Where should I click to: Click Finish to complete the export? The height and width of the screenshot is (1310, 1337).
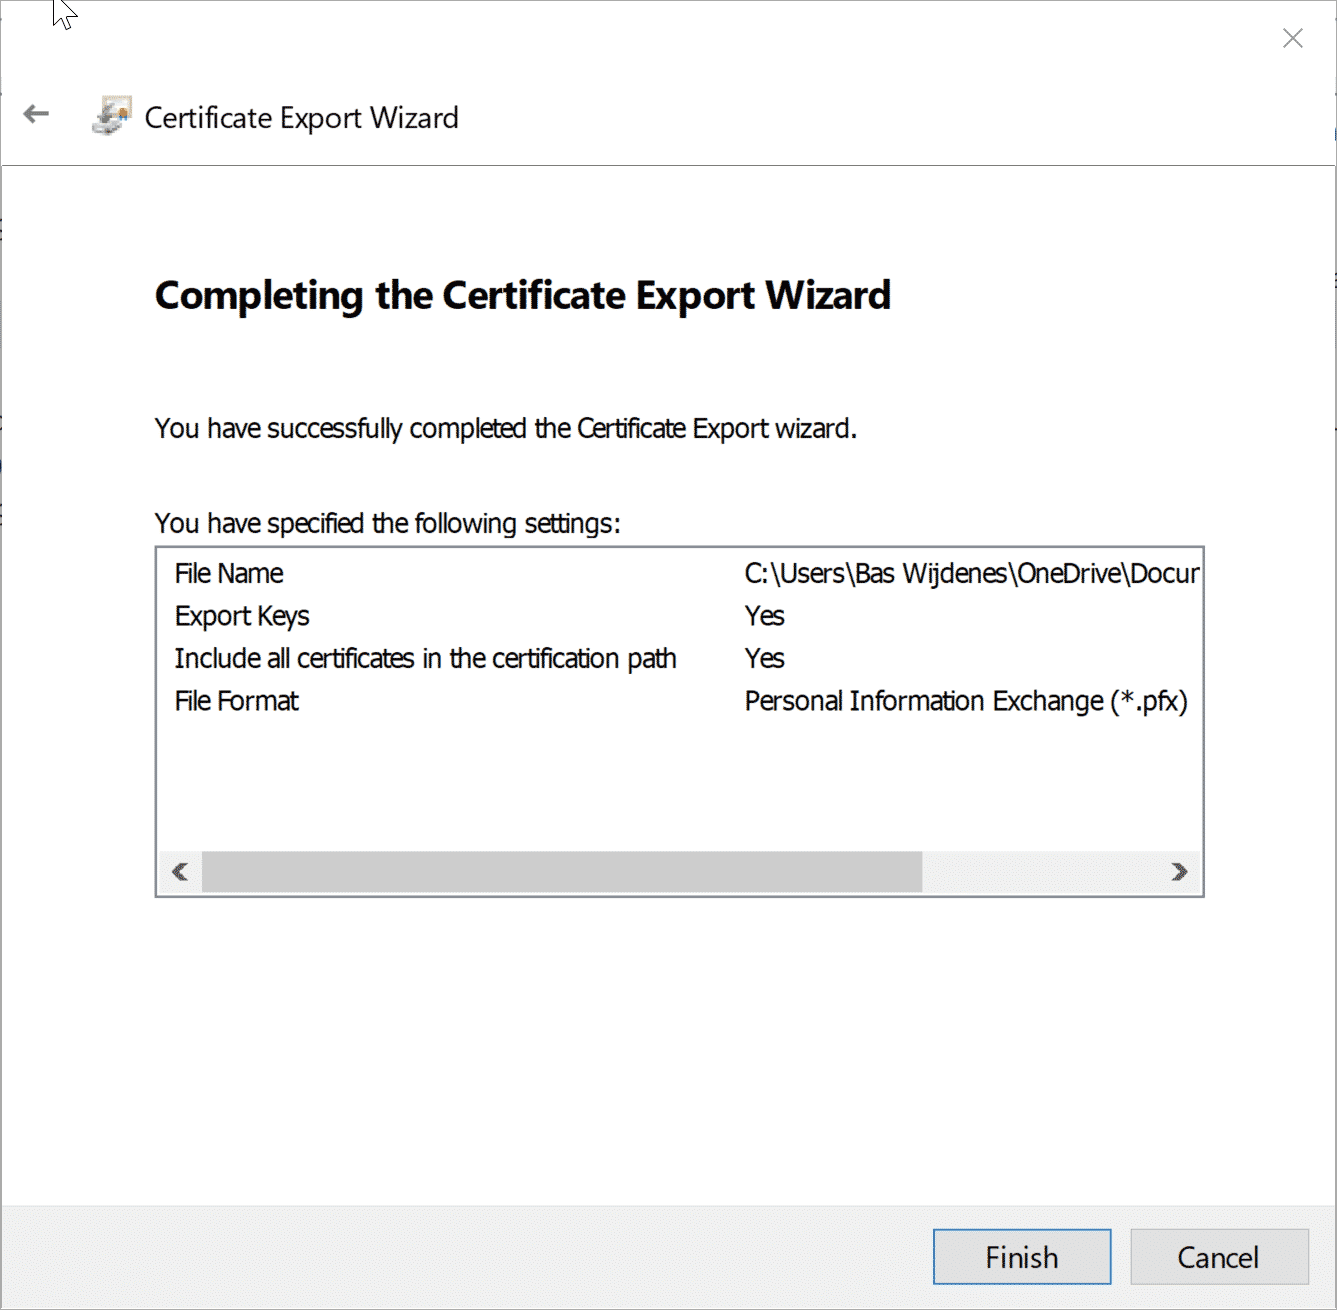tap(1021, 1257)
